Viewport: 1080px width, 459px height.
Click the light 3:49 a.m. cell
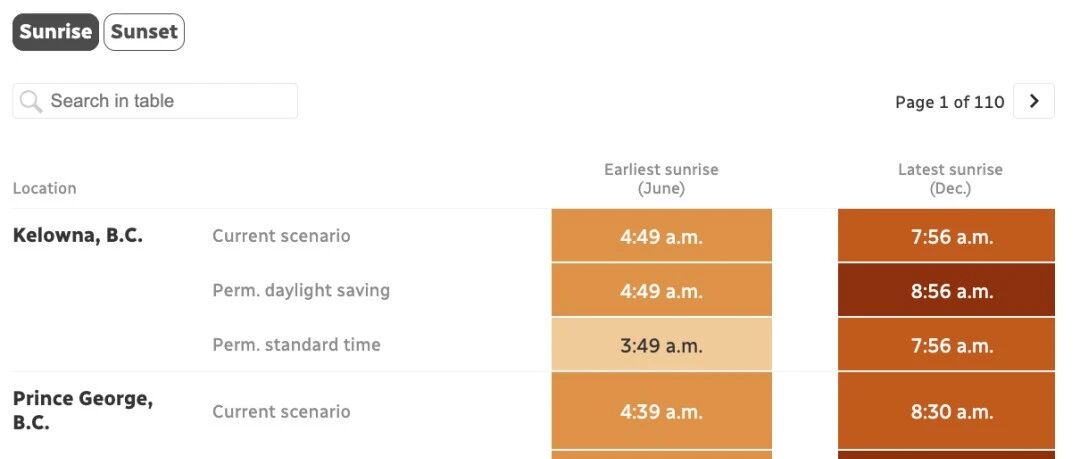point(661,345)
